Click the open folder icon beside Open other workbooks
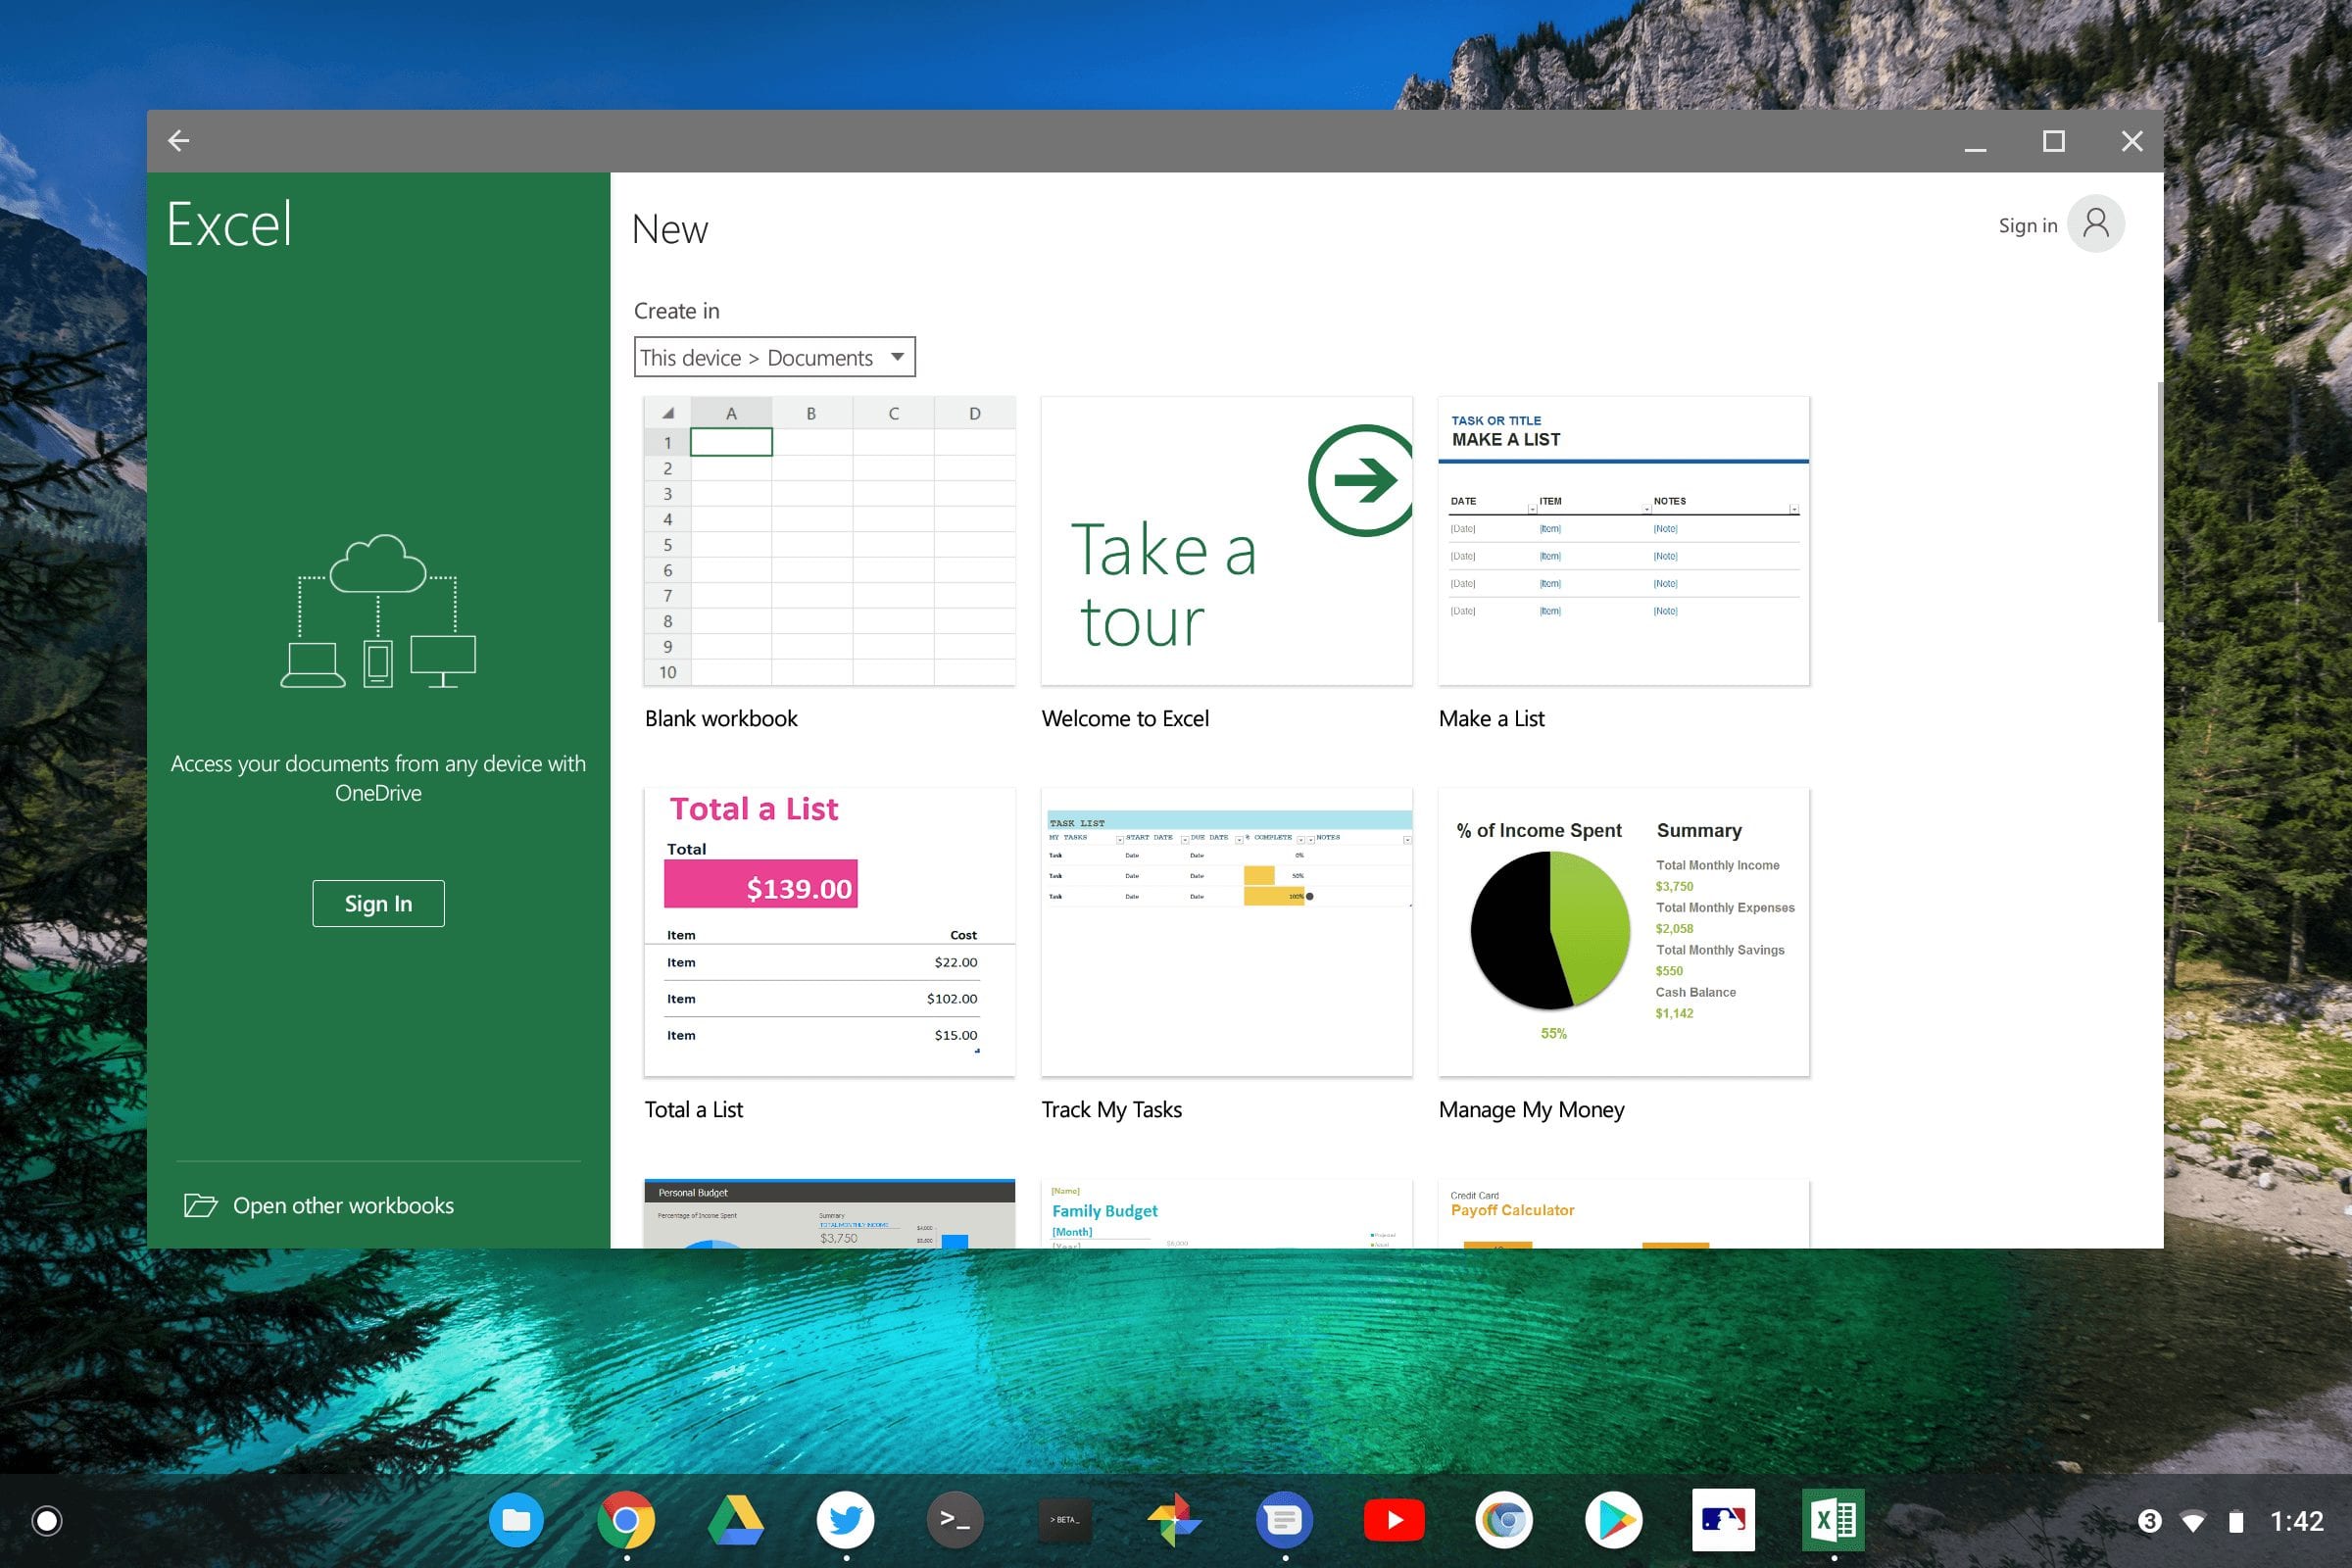 [200, 1205]
